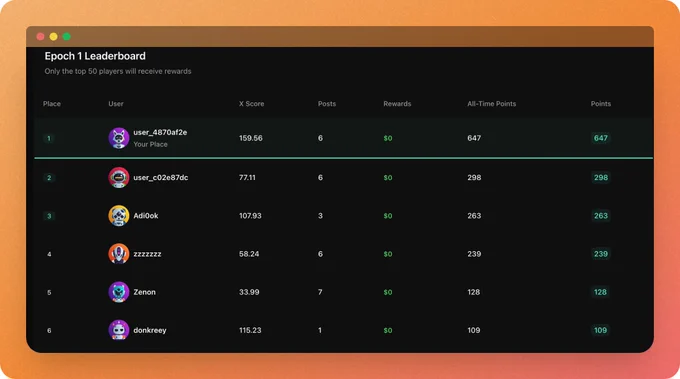Click X Score value 159.56
The height and width of the screenshot is (379, 680).
[251, 138]
